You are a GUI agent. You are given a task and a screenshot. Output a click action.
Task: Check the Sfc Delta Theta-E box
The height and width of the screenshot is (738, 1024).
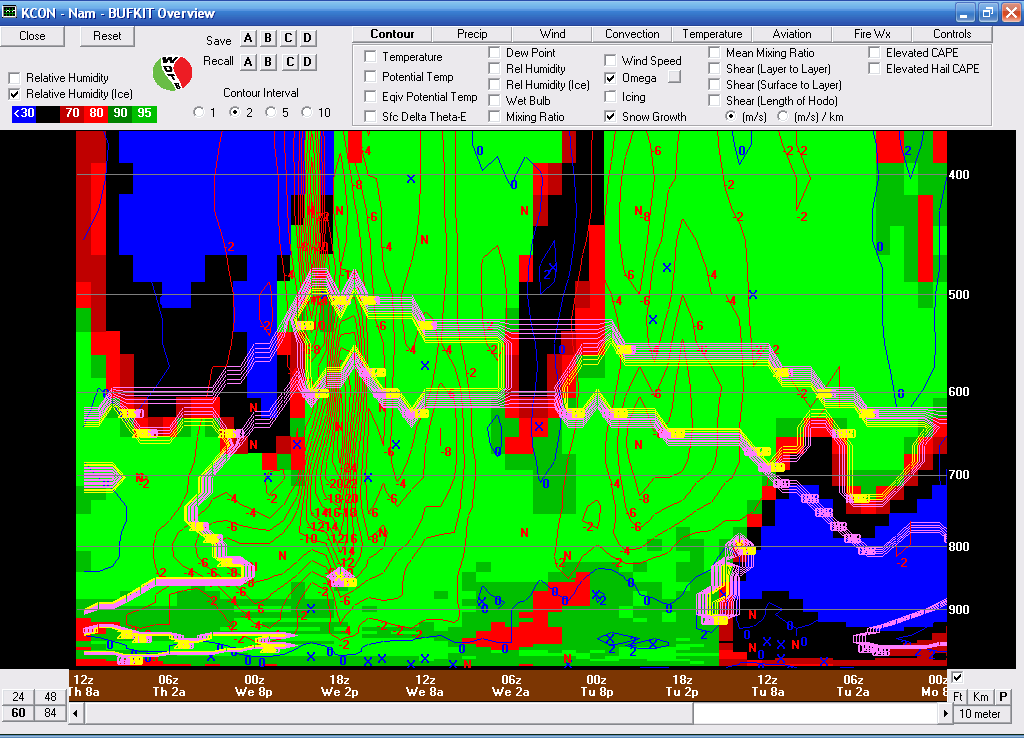click(x=370, y=116)
